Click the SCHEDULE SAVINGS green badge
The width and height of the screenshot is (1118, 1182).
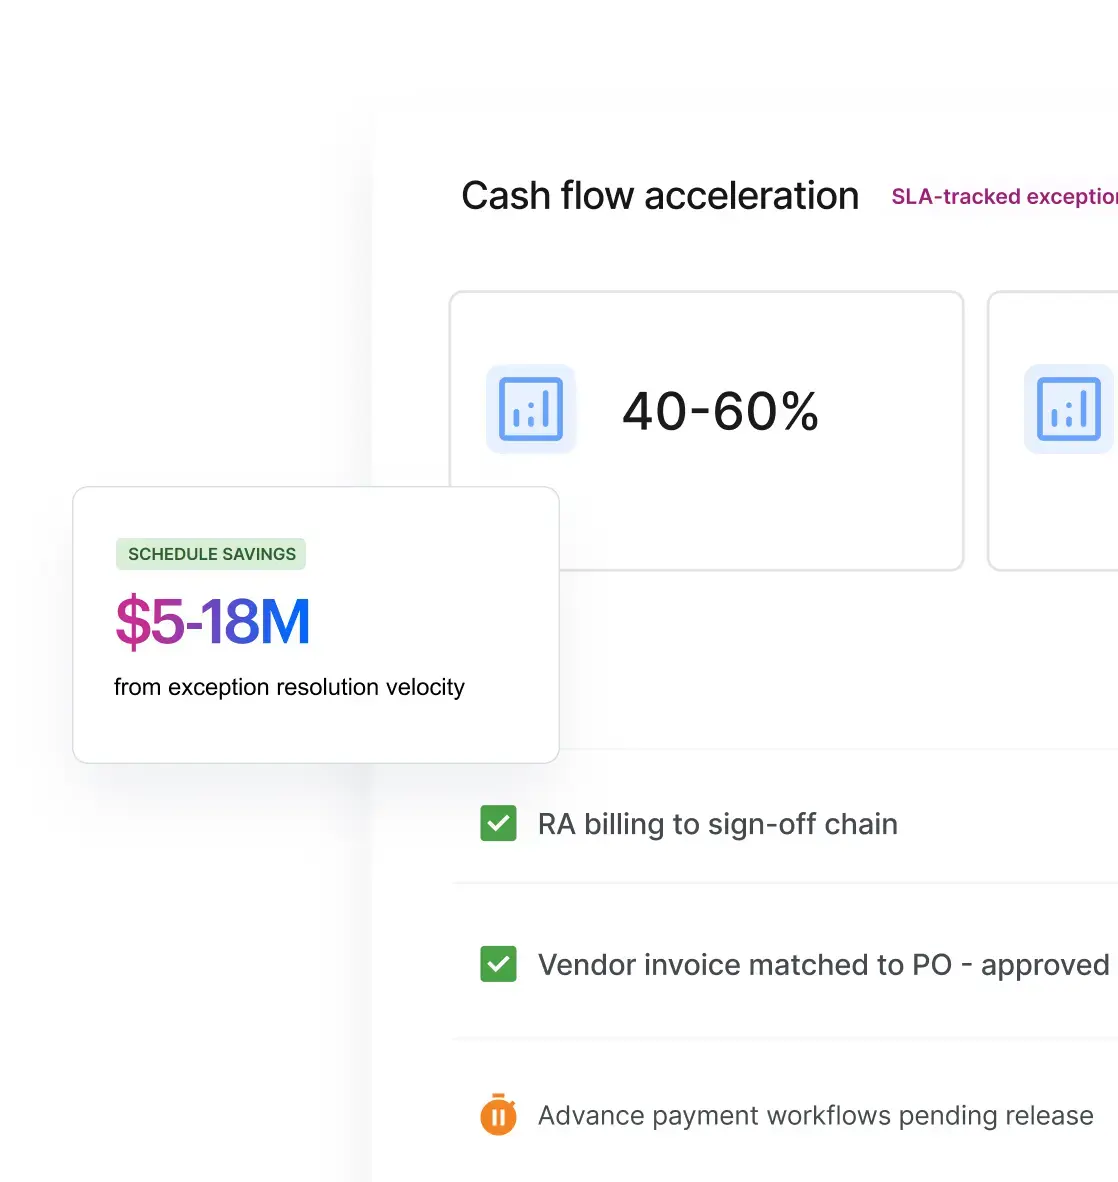[x=211, y=554]
